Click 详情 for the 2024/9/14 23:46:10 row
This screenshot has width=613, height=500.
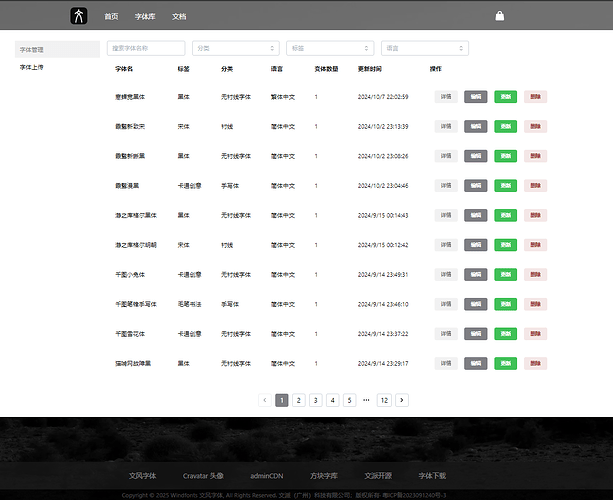tap(446, 304)
